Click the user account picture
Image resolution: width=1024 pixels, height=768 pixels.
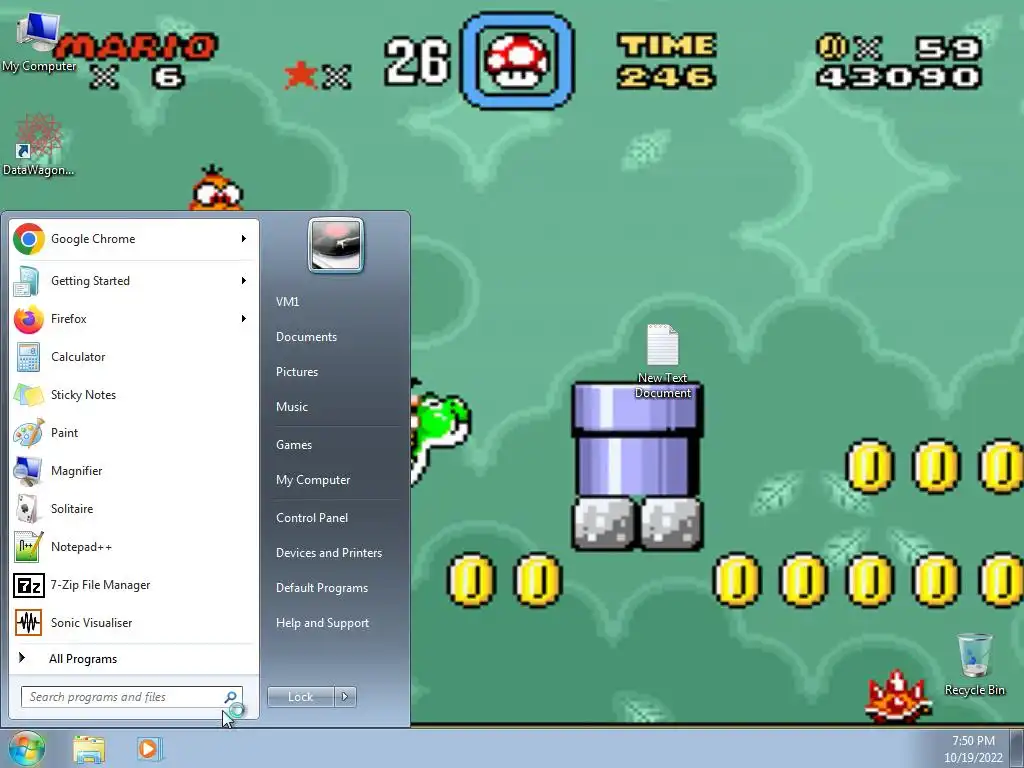[x=336, y=246]
